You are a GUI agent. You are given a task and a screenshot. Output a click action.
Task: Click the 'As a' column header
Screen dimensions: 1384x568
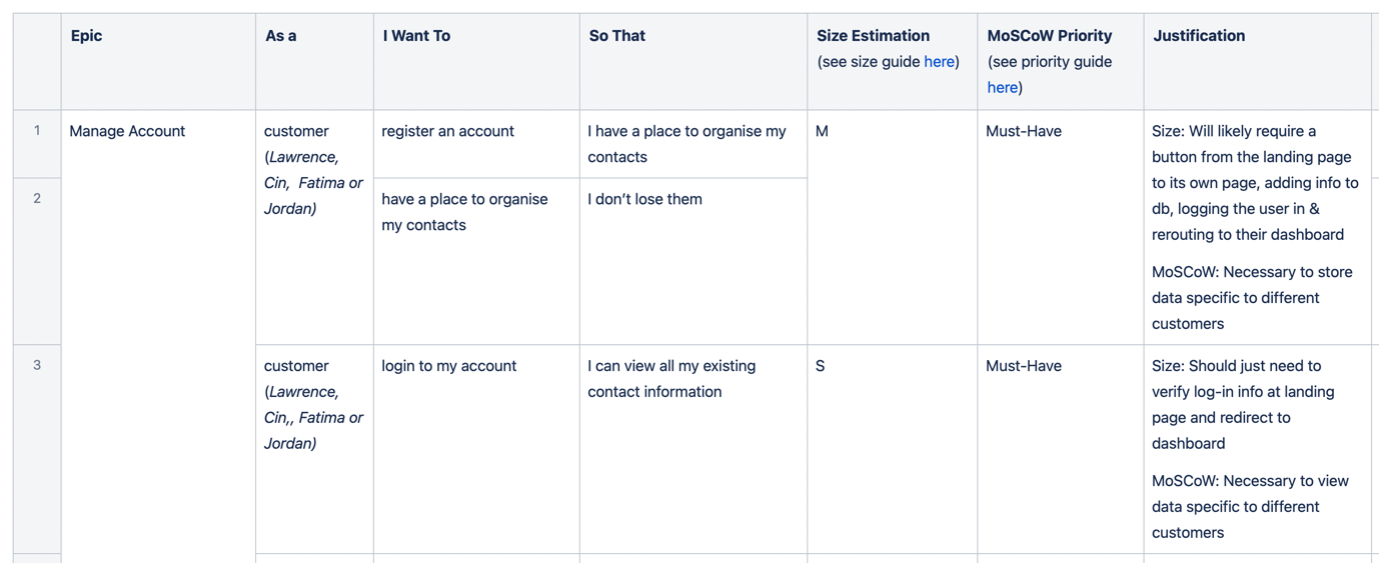pyautogui.click(x=315, y=61)
